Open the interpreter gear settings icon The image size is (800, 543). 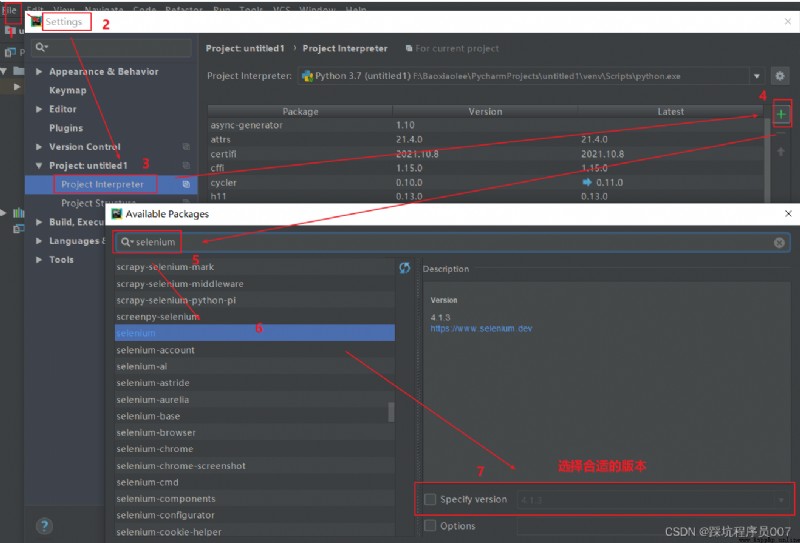click(x=780, y=76)
